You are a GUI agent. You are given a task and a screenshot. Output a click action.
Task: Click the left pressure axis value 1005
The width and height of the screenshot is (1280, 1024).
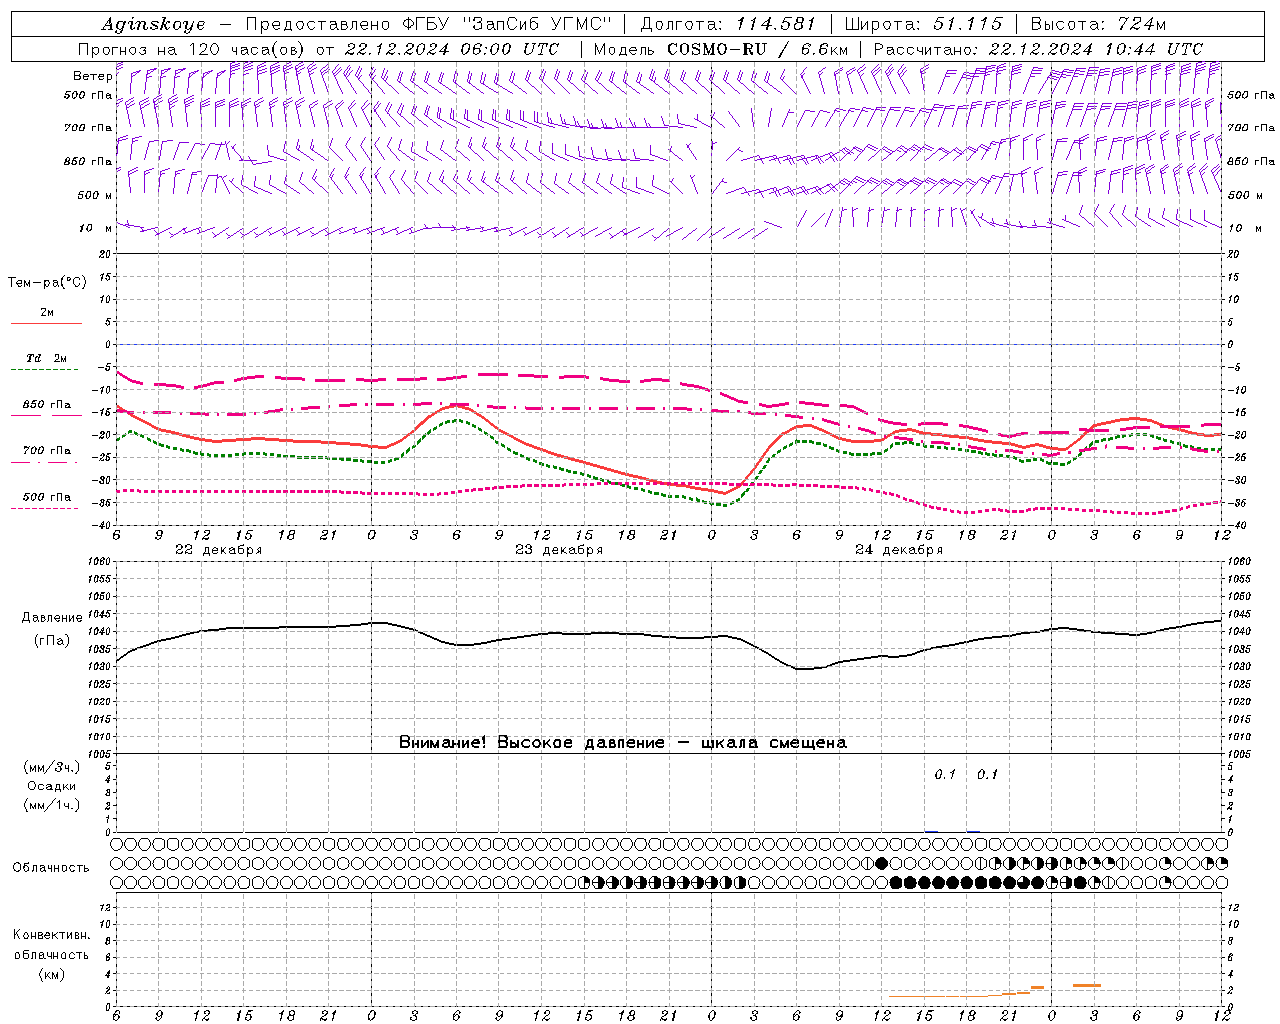101,754
